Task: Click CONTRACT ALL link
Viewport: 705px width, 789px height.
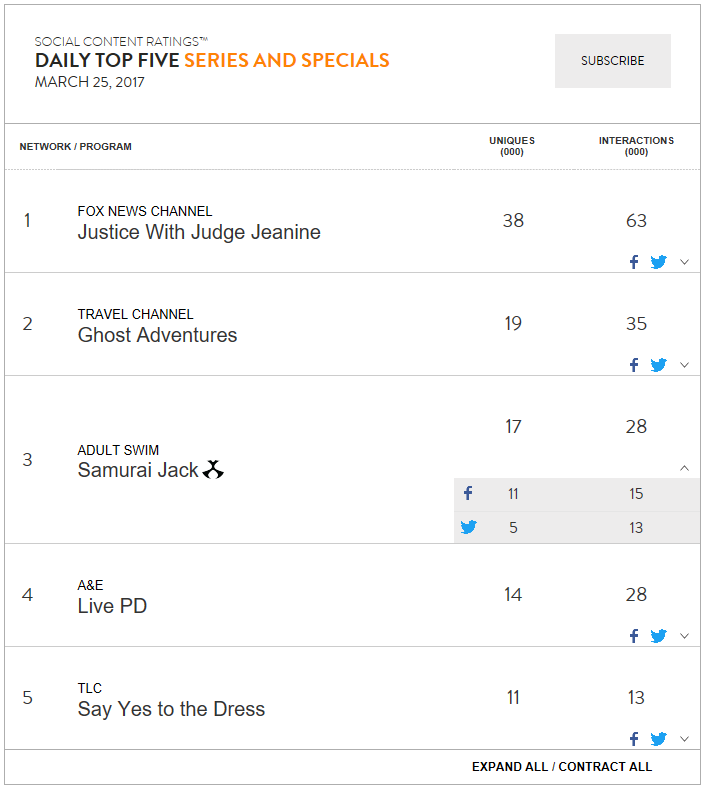Action: pyautogui.click(x=605, y=766)
